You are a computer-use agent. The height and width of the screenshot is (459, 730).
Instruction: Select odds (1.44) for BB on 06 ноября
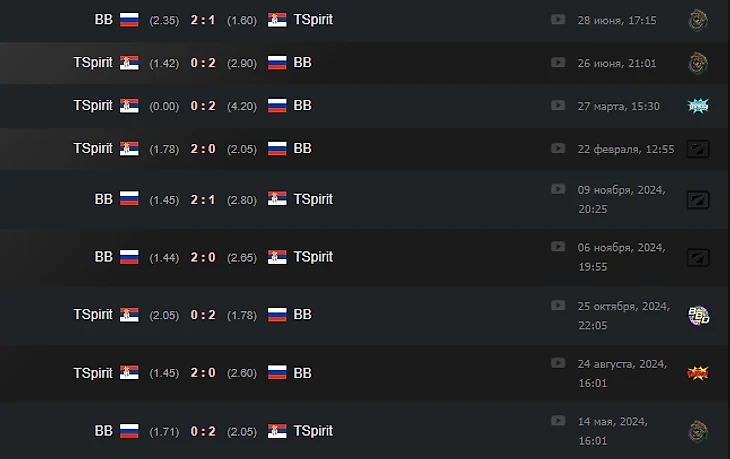pyautogui.click(x=164, y=257)
